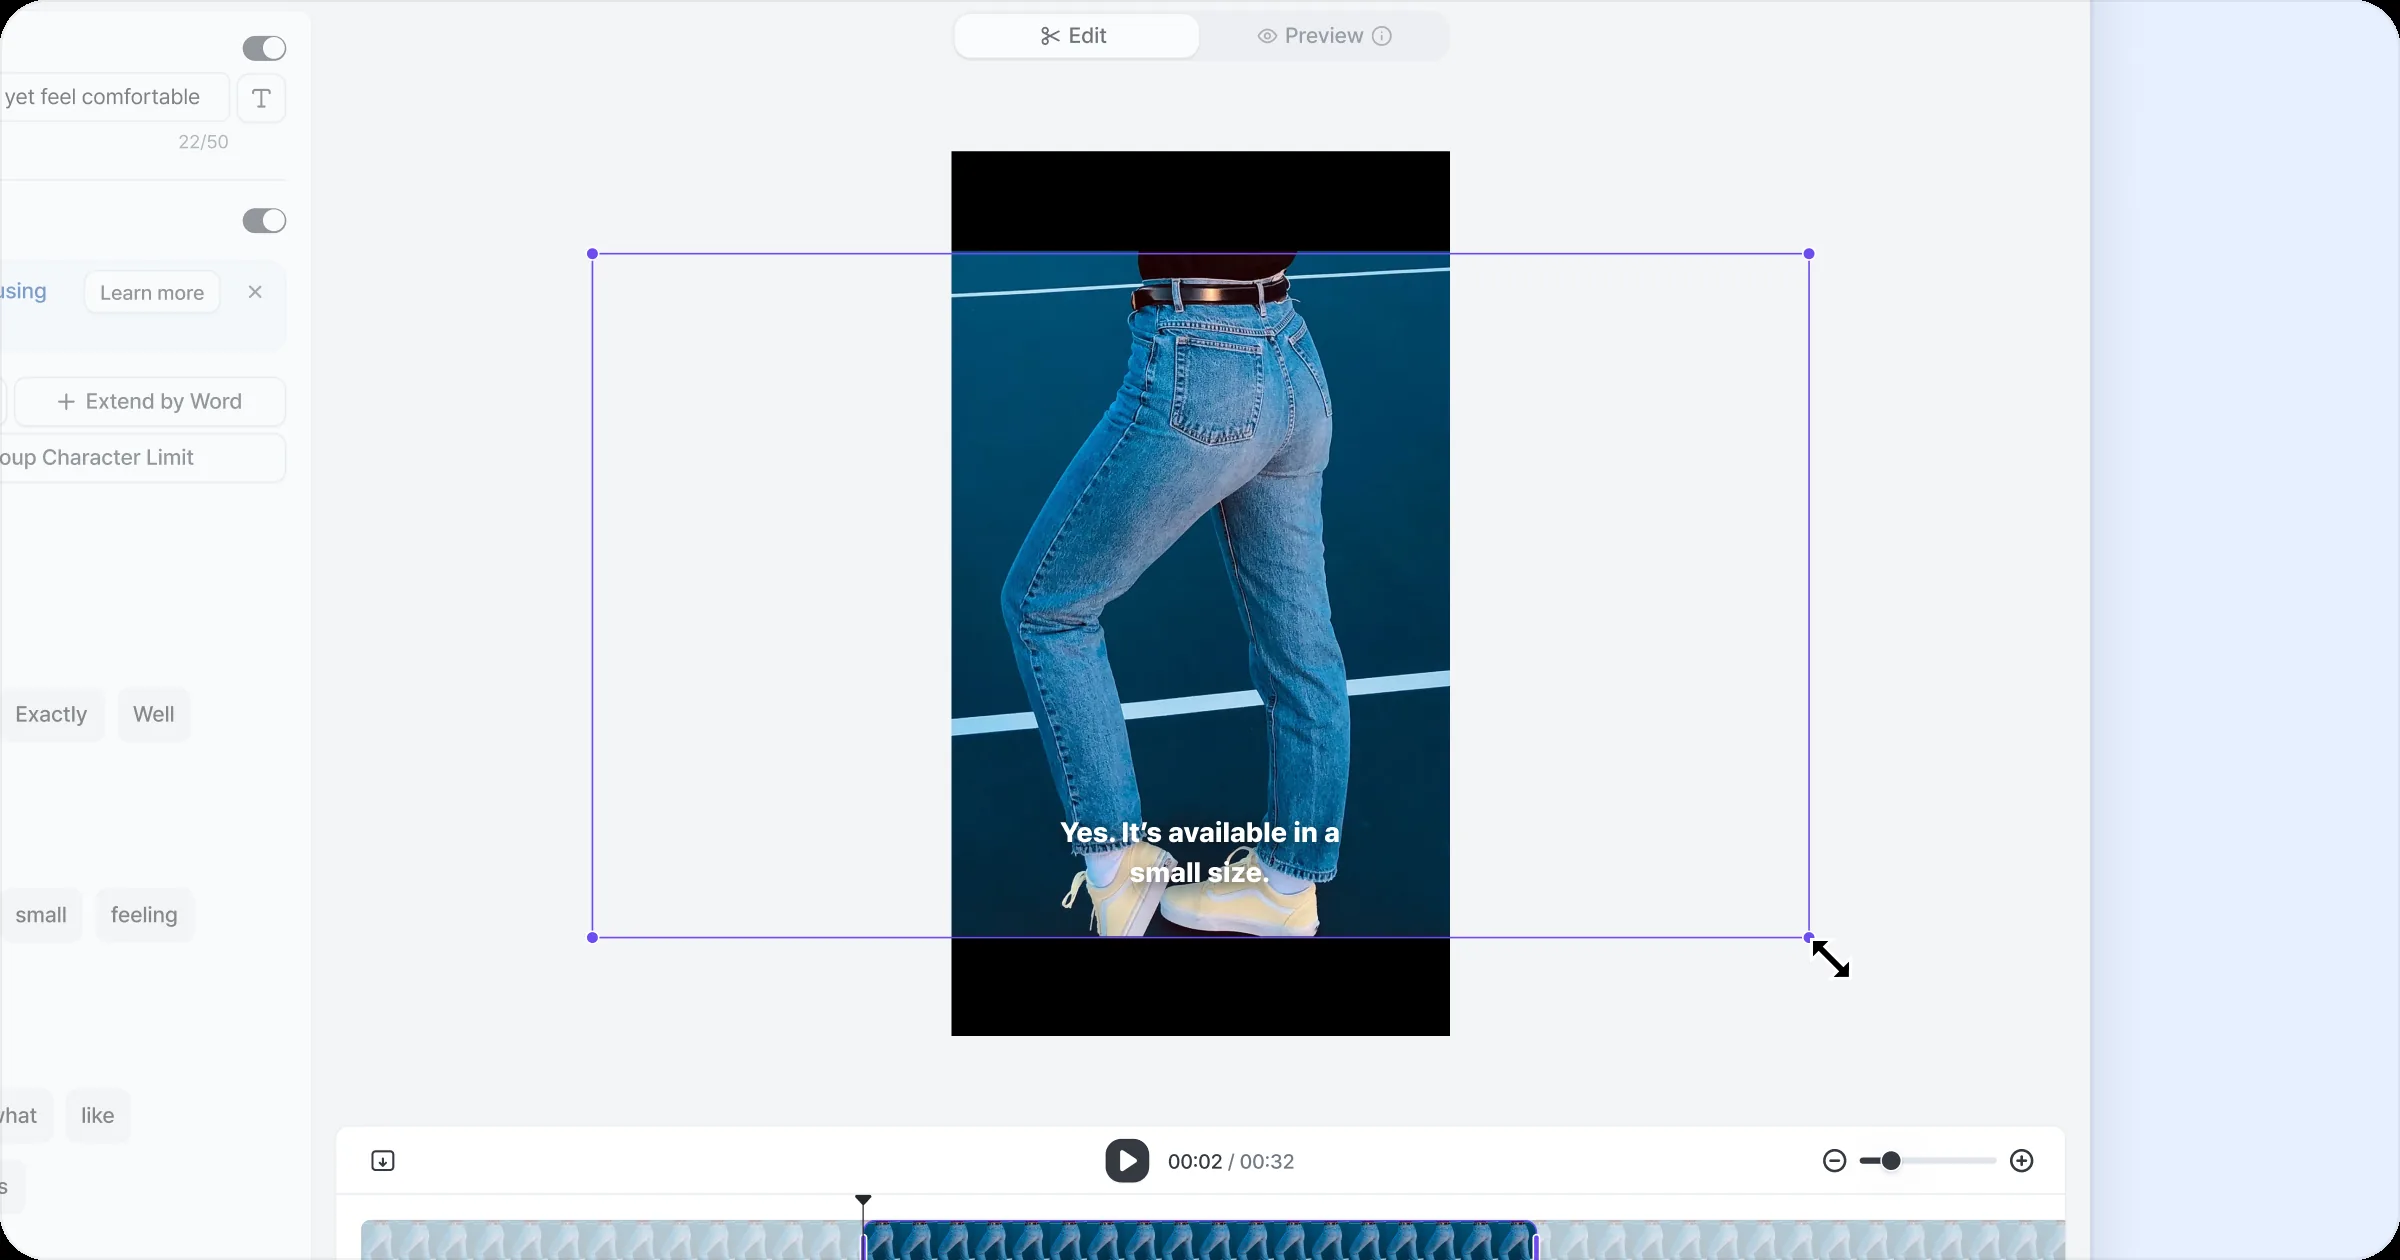
Task: Toggle the top switch in side panel
Action: click(264, 48)
